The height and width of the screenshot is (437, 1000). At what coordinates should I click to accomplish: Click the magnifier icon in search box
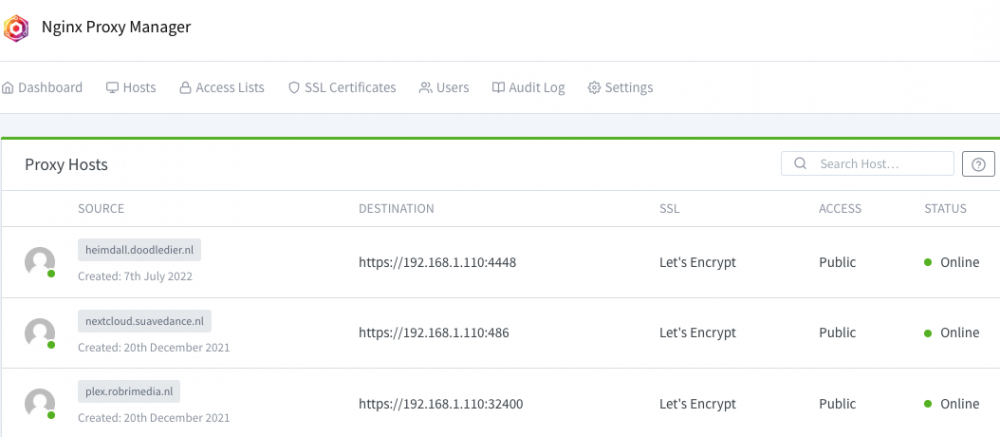click(800, 163)
